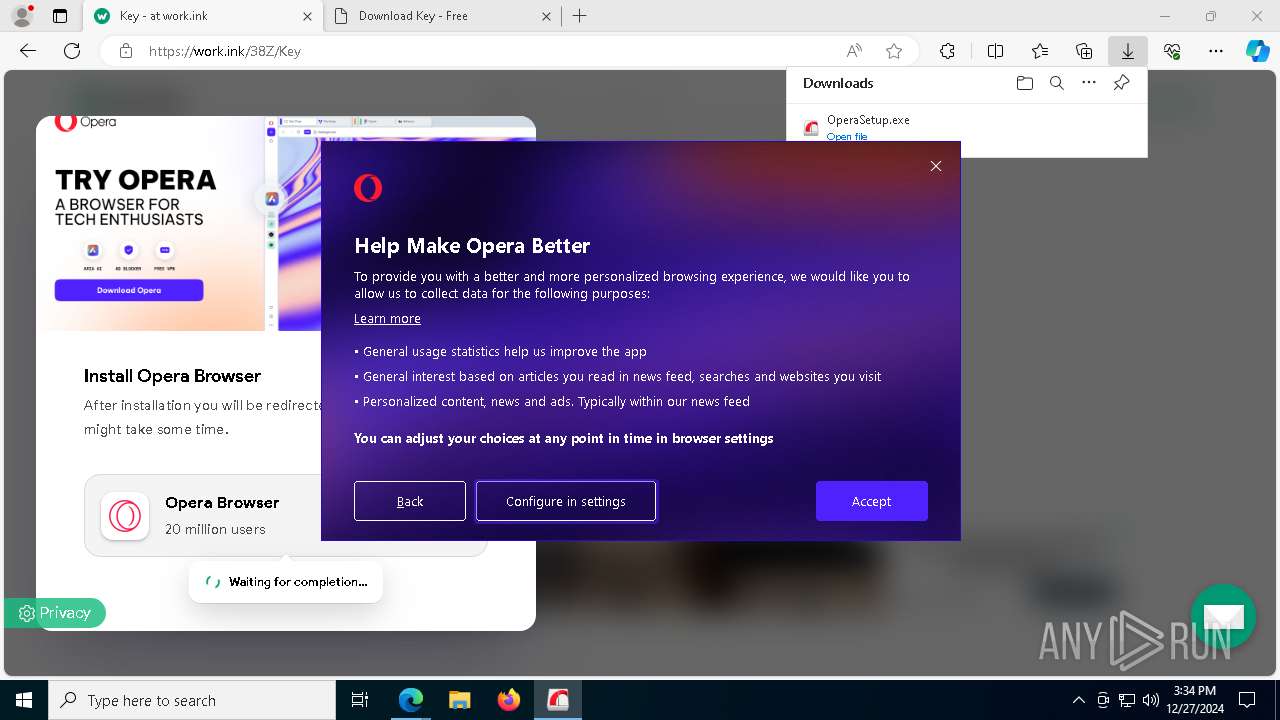Add this page to favorites star
Image resolution: width=1280 pixels, height=720 pixels.
click(x=894, y=51)
